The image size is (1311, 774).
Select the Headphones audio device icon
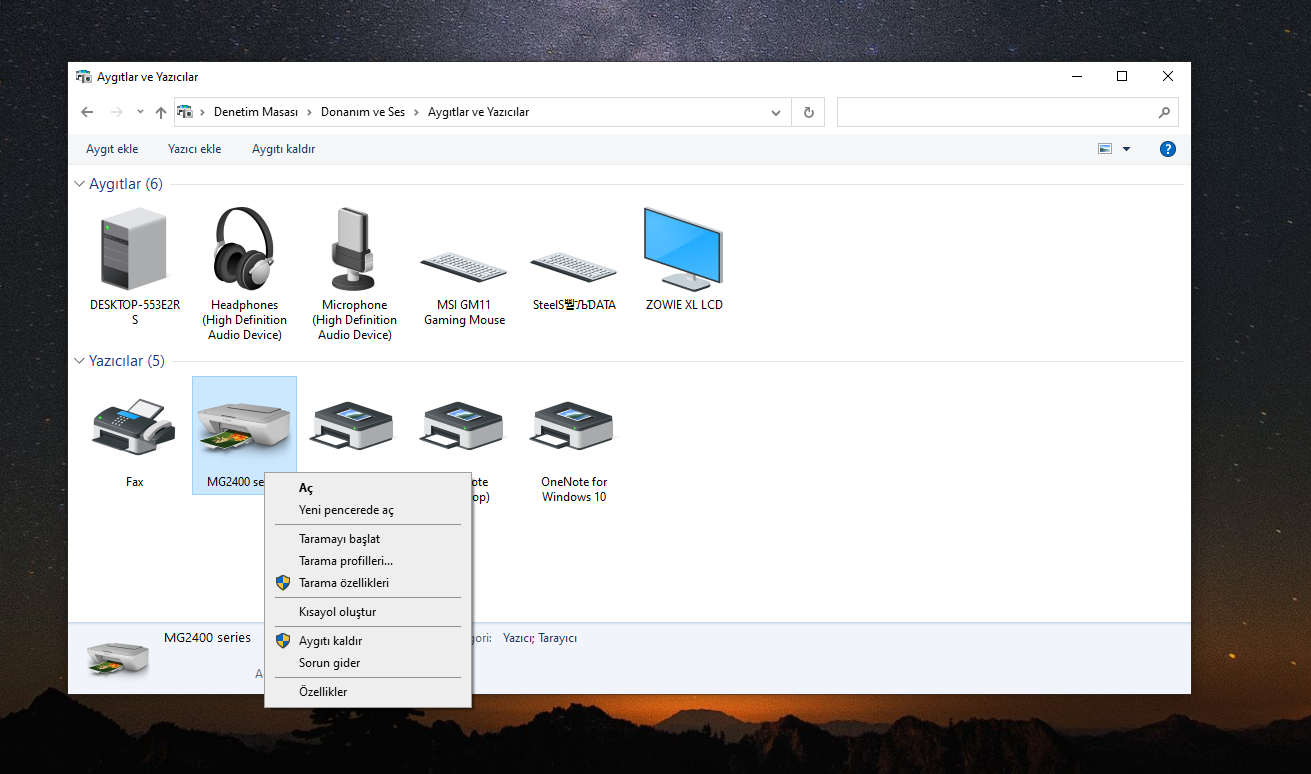click(244, 247)
